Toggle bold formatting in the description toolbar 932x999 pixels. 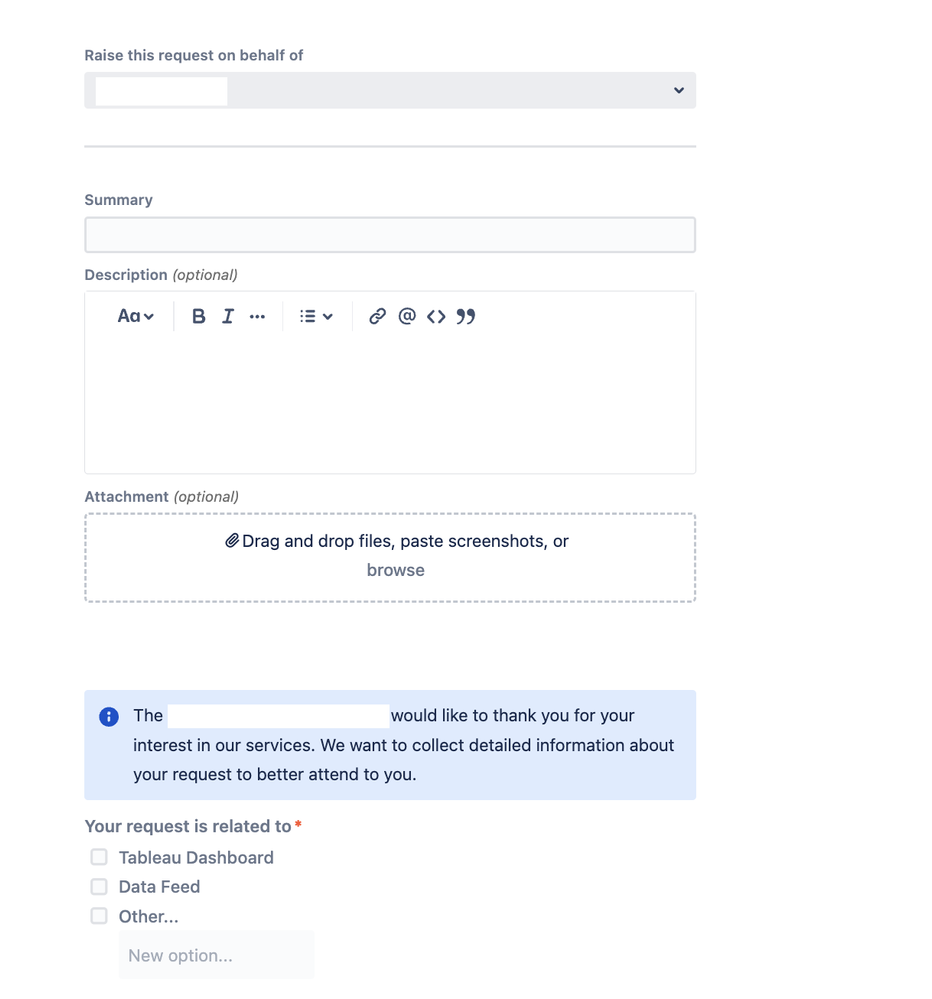(198, 316)
